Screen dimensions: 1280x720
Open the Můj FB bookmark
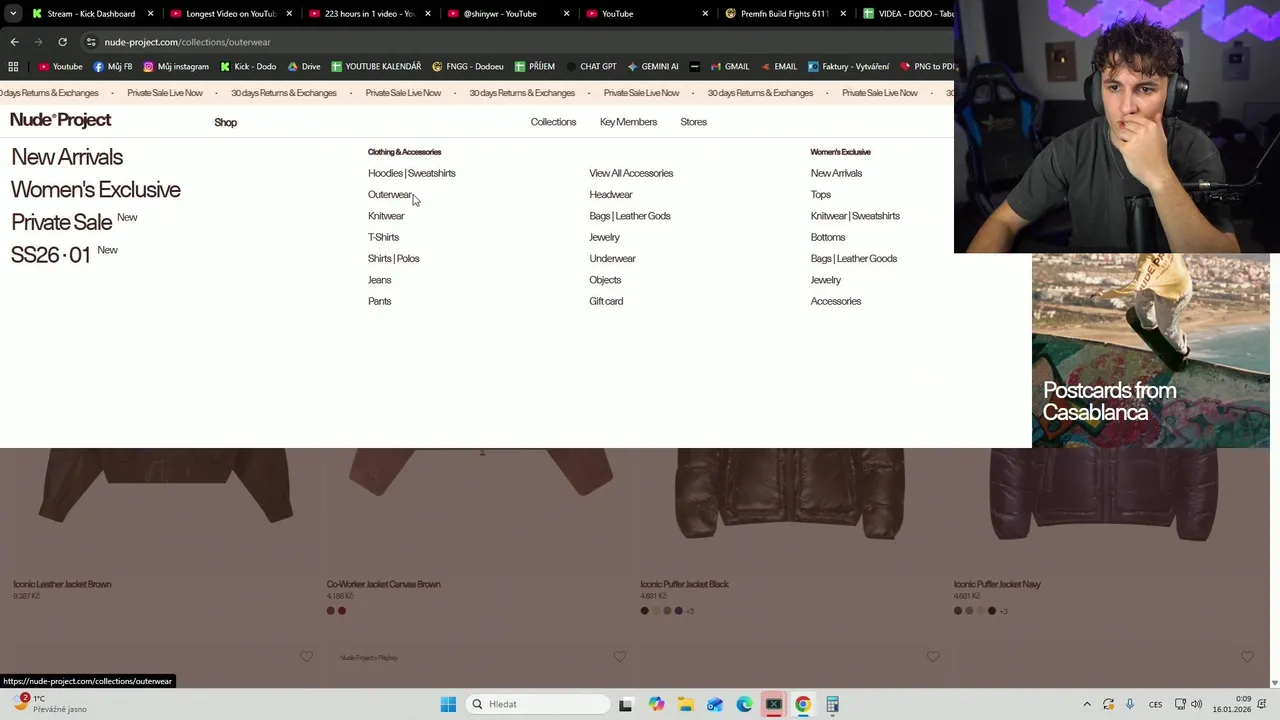click(x=113, y=67)
